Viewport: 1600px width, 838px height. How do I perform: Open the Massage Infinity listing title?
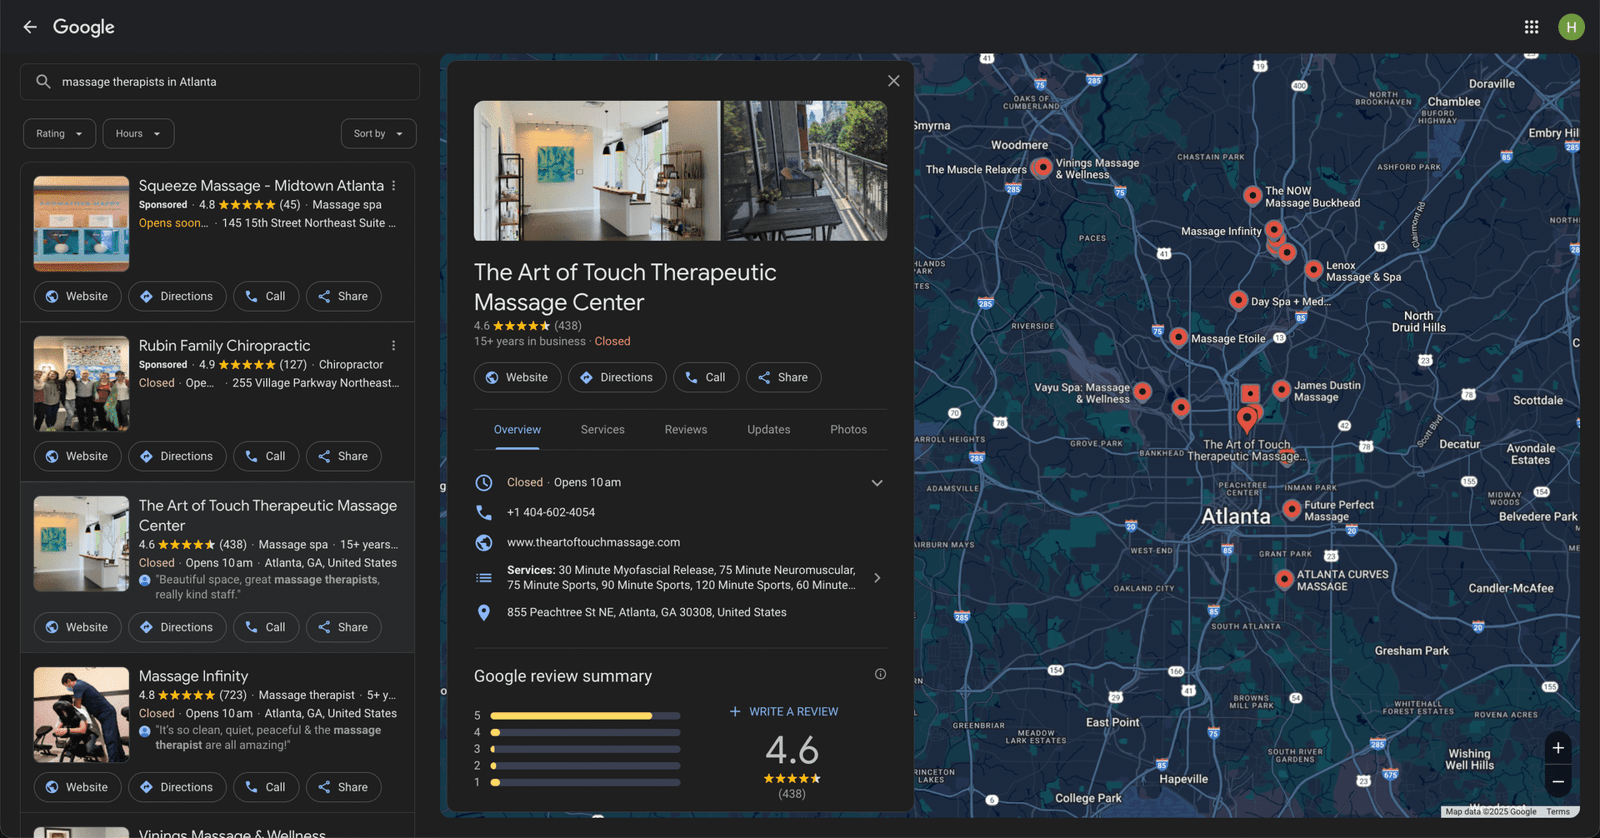(193, 677)
